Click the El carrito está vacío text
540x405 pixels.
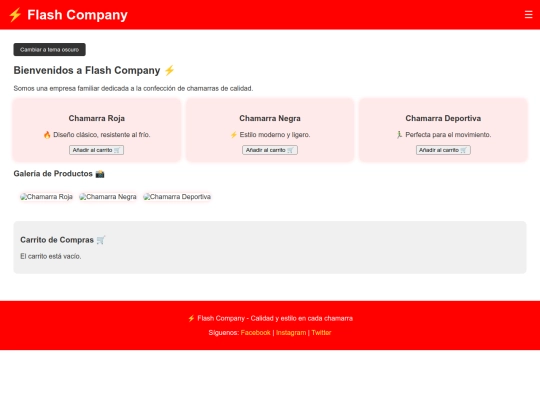point(51,256)
